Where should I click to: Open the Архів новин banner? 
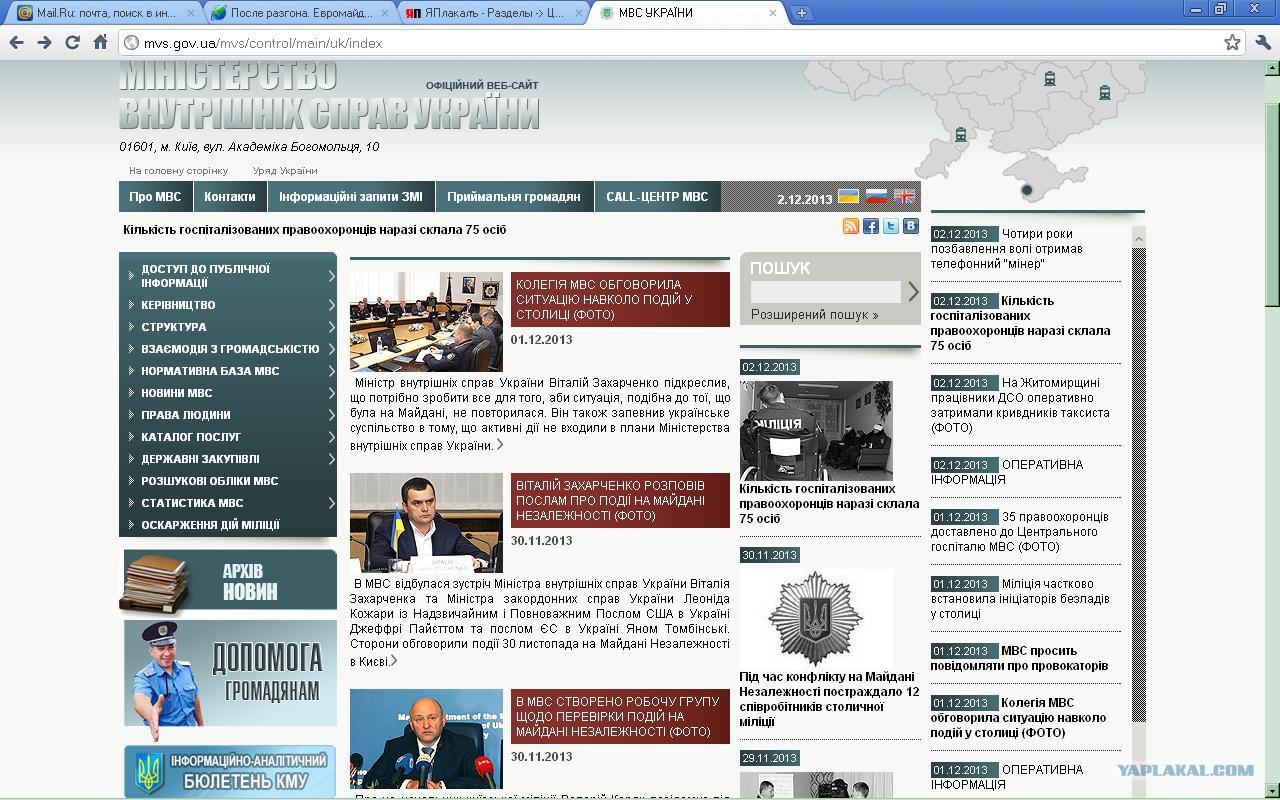(x=230, y=581)
